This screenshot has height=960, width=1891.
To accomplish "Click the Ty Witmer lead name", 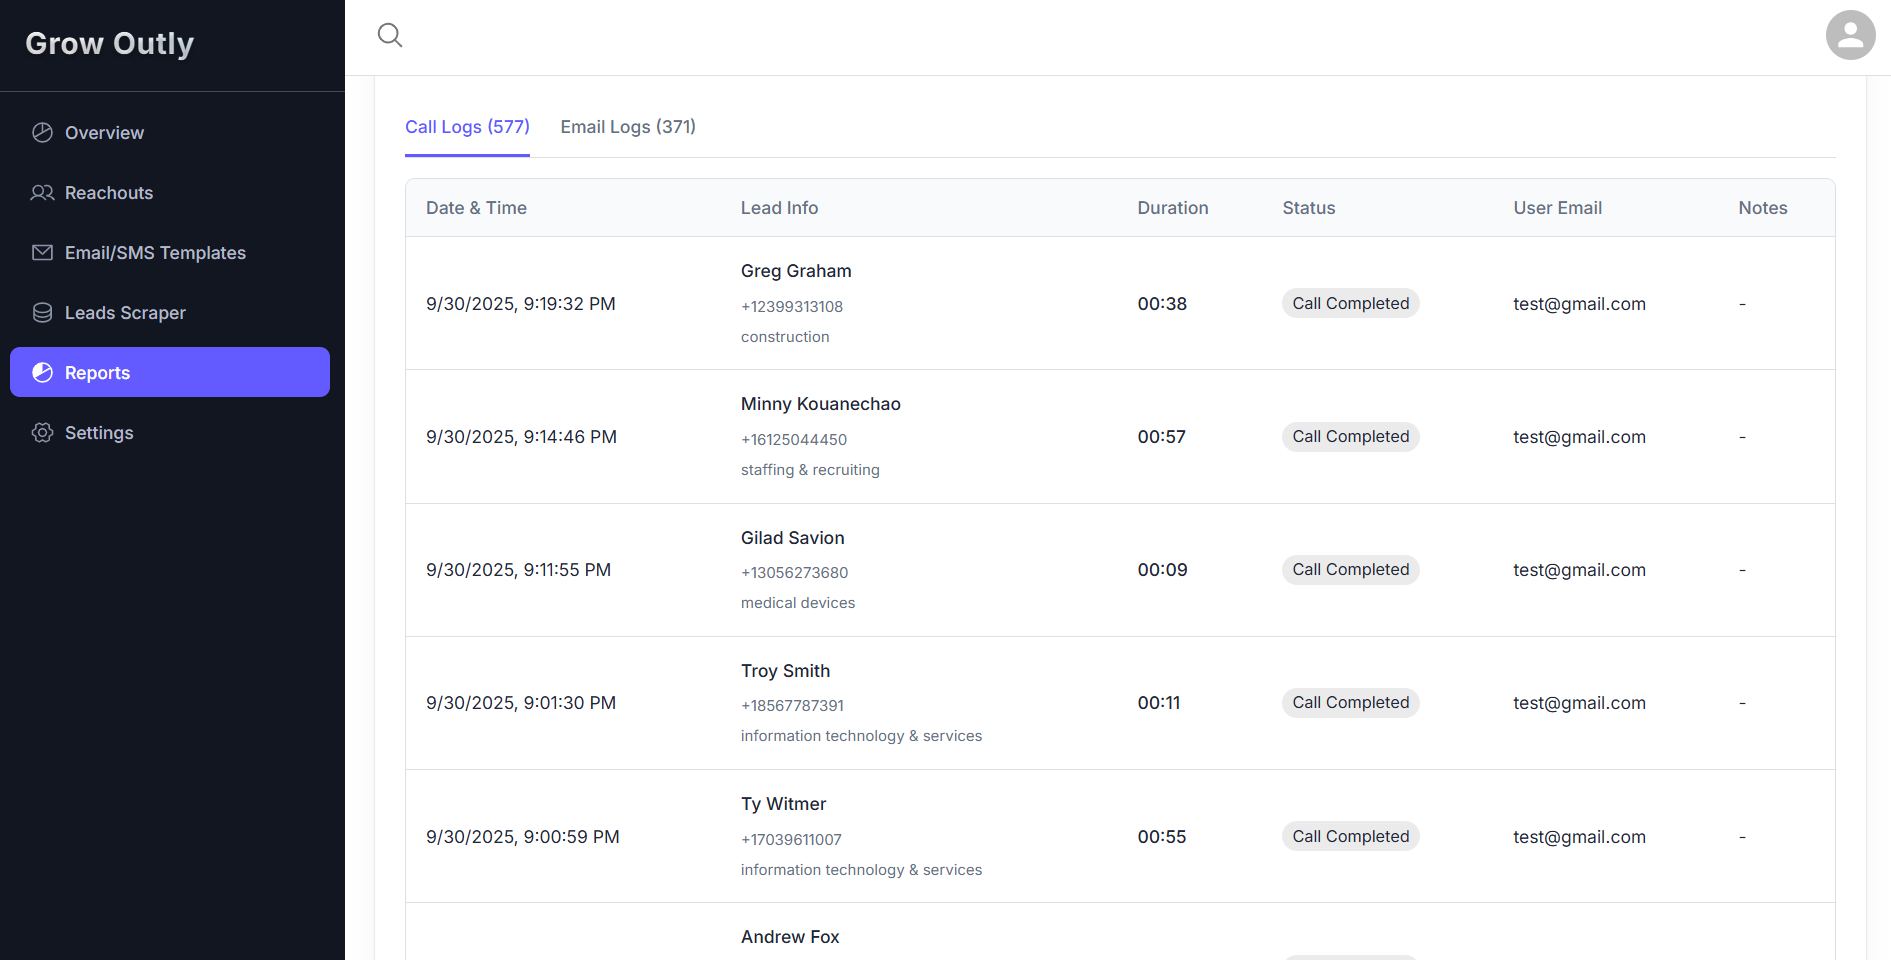I will coord(783,804).
